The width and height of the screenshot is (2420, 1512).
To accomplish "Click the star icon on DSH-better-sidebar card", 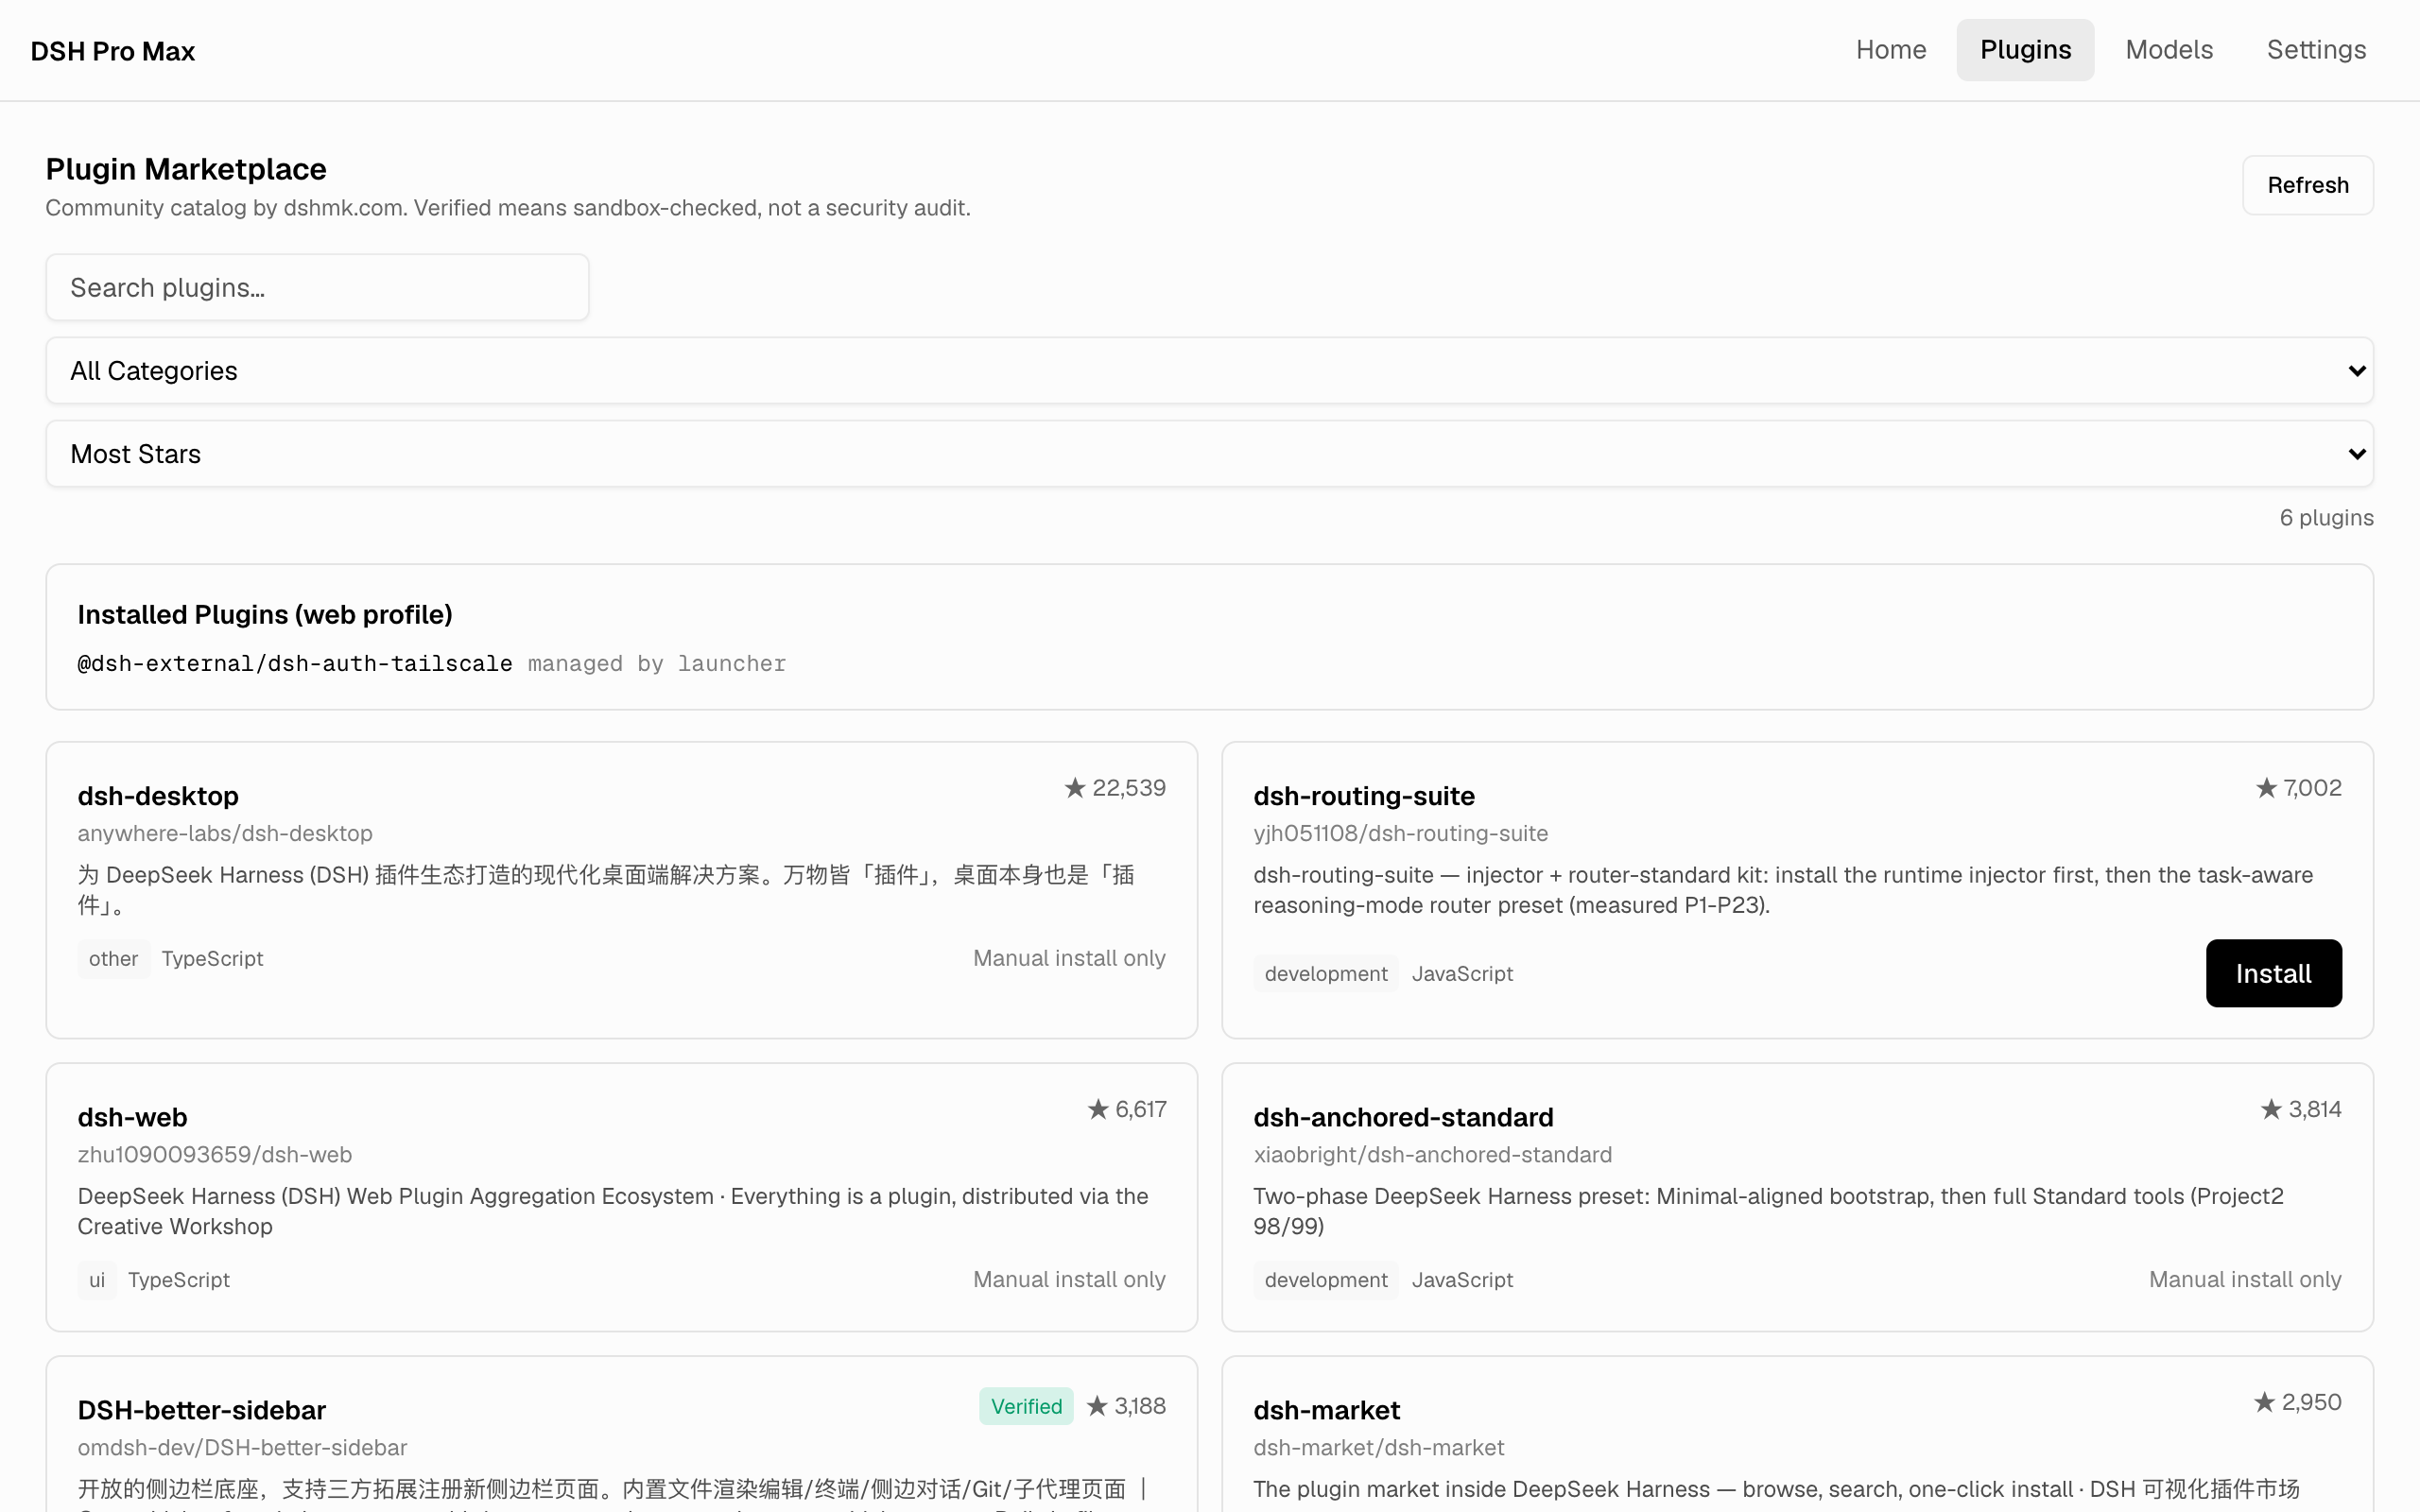I will point(1097,1406).
